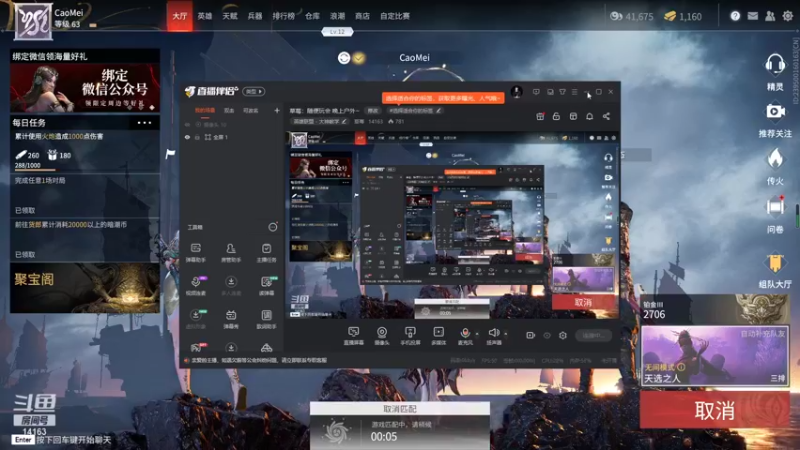Viewport: 800px width, 450px height.
Task: Open the game friends list icon
Action: point(770,16)
